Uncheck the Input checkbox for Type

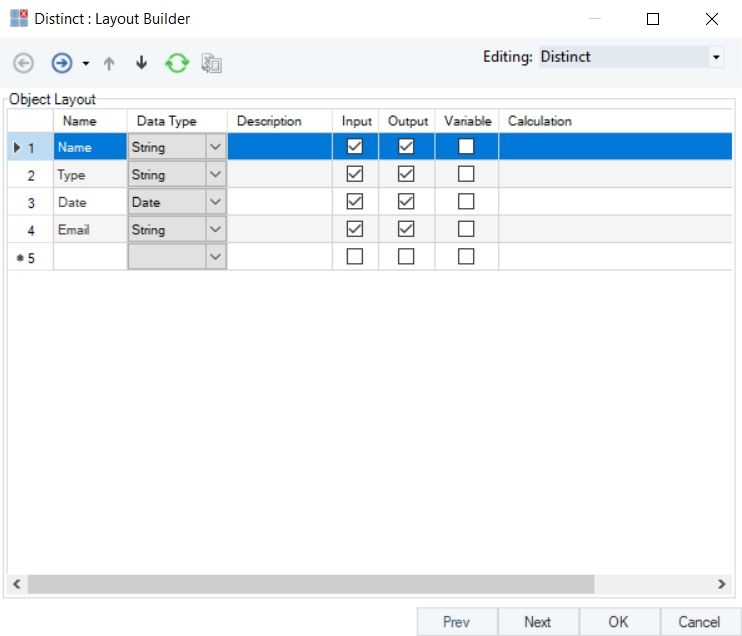click(354, 175)
